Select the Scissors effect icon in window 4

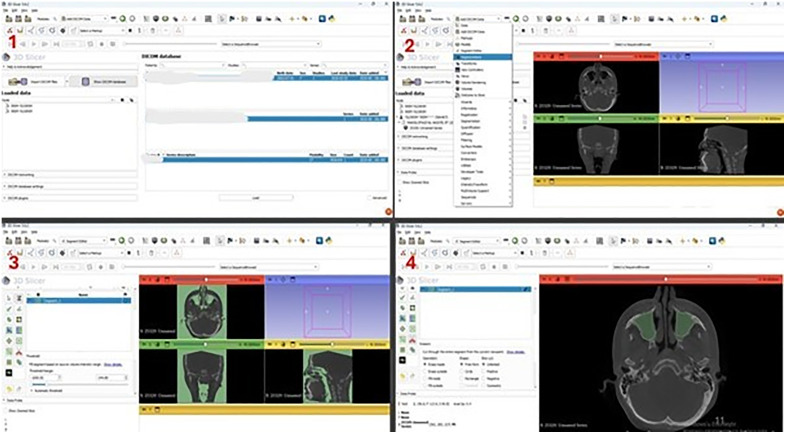coord(411,339)
